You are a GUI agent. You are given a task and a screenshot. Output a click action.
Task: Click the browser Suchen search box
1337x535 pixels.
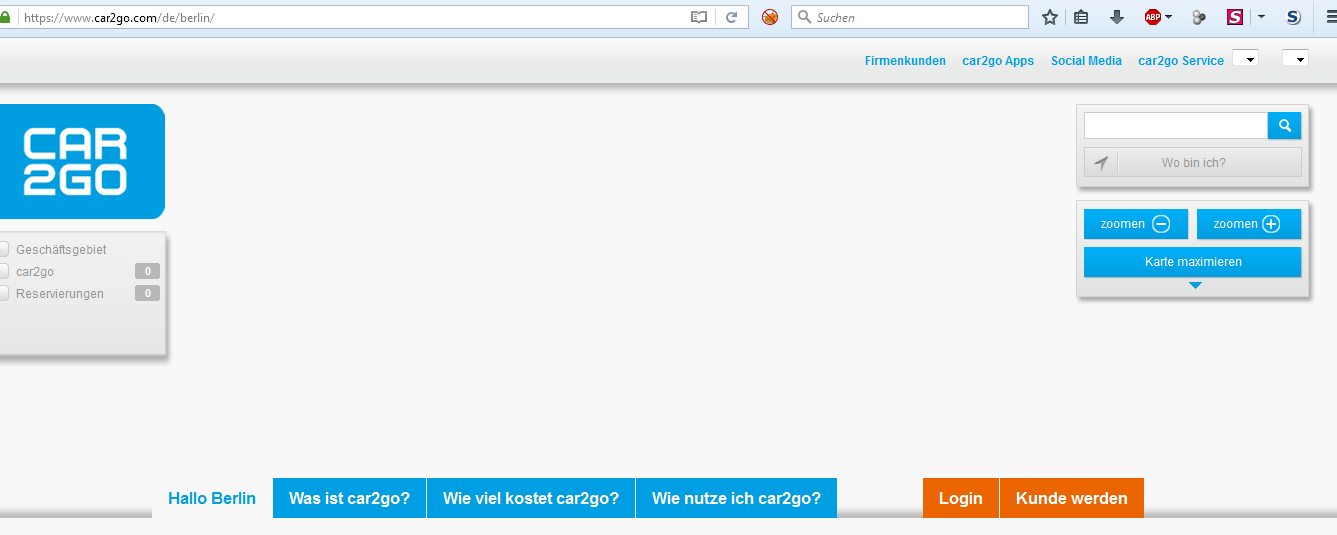(910, 17)
